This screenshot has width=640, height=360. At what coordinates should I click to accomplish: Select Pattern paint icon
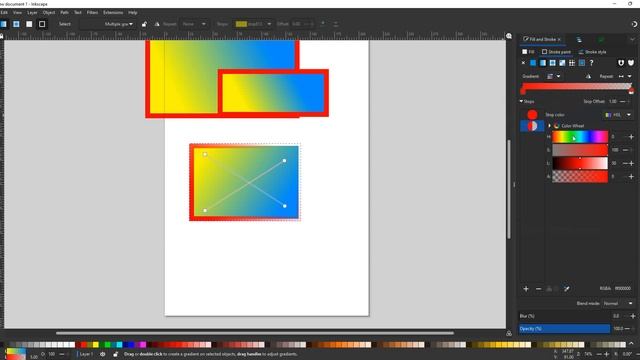572,63
